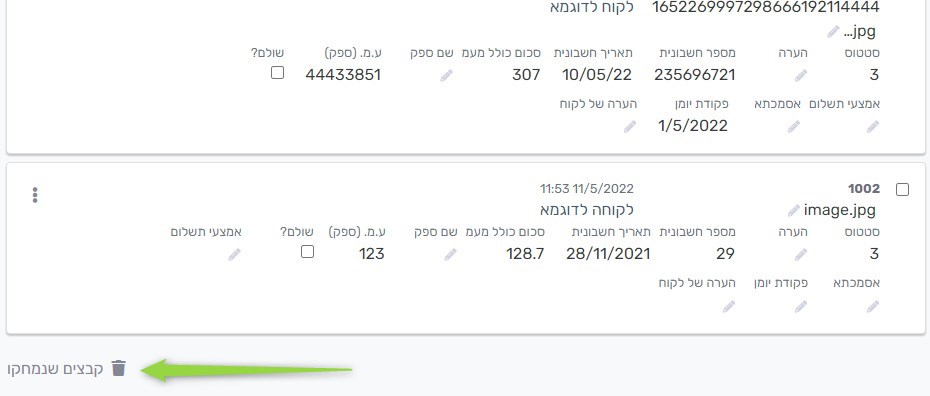The width and height of the screenshot is (930, 396).
Task: Edit note pencil under הערה in first record
Action: 801,76
